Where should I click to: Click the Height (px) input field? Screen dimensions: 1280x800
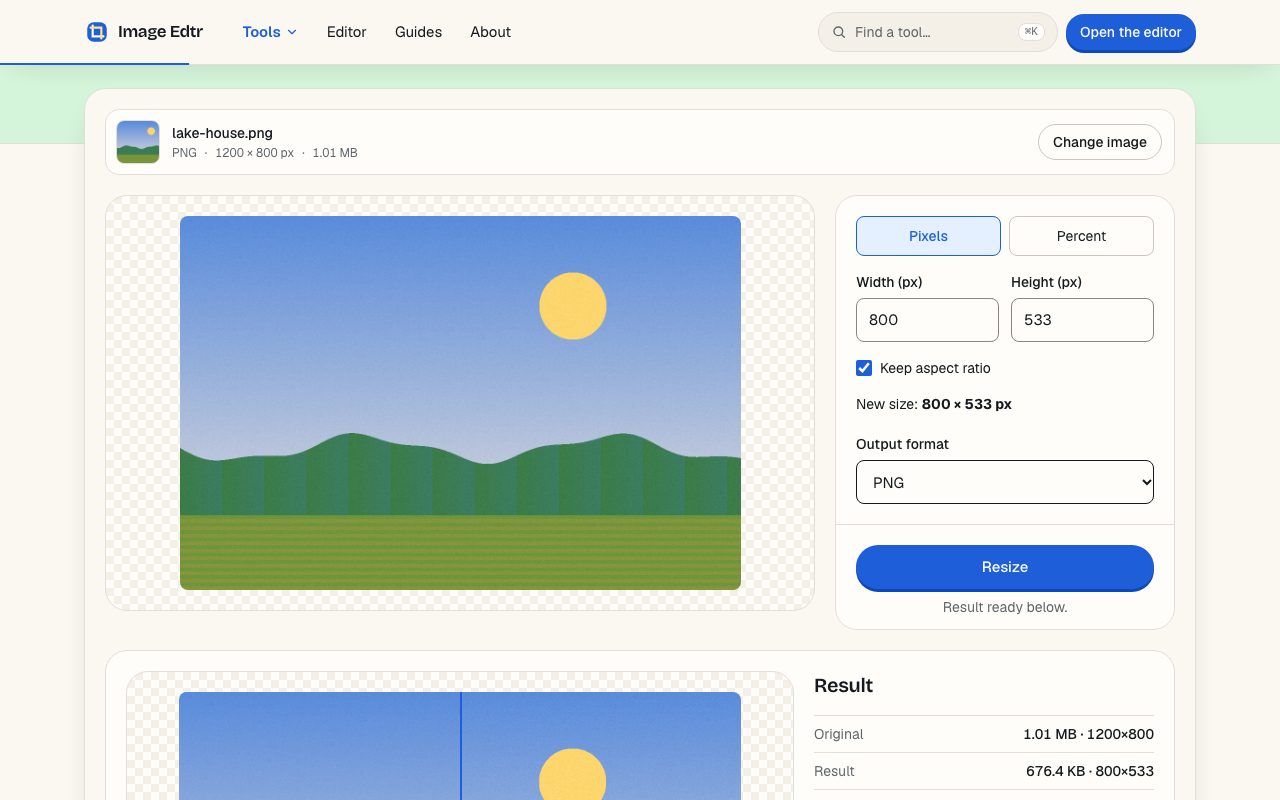(1082, 320)
